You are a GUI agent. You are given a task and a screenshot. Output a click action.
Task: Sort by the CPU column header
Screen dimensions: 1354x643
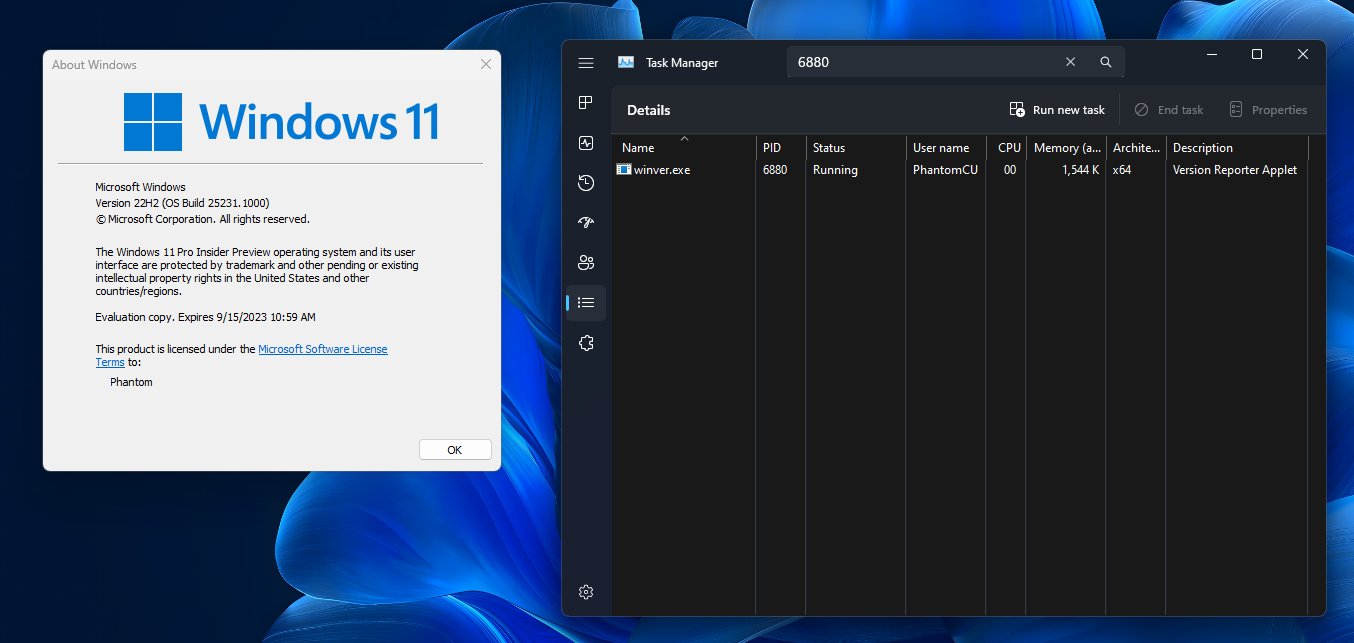[x=1007, y=147]
